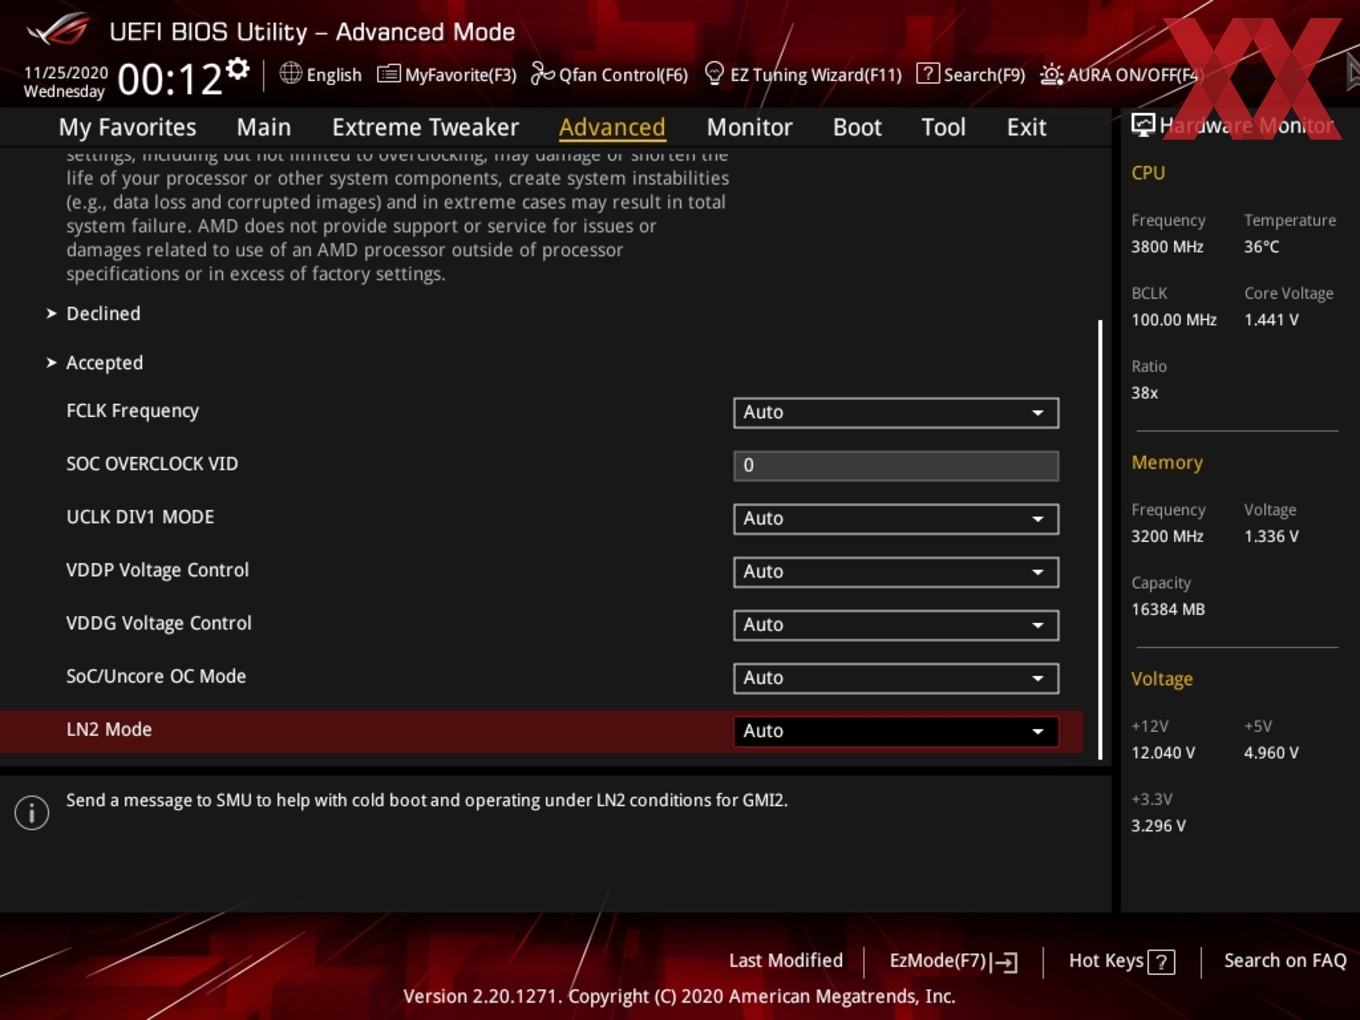Toggle AURA ON/OFF lighting icon
The height and width of the screenshot is (1020, 1360).
tap(1051, 74)
